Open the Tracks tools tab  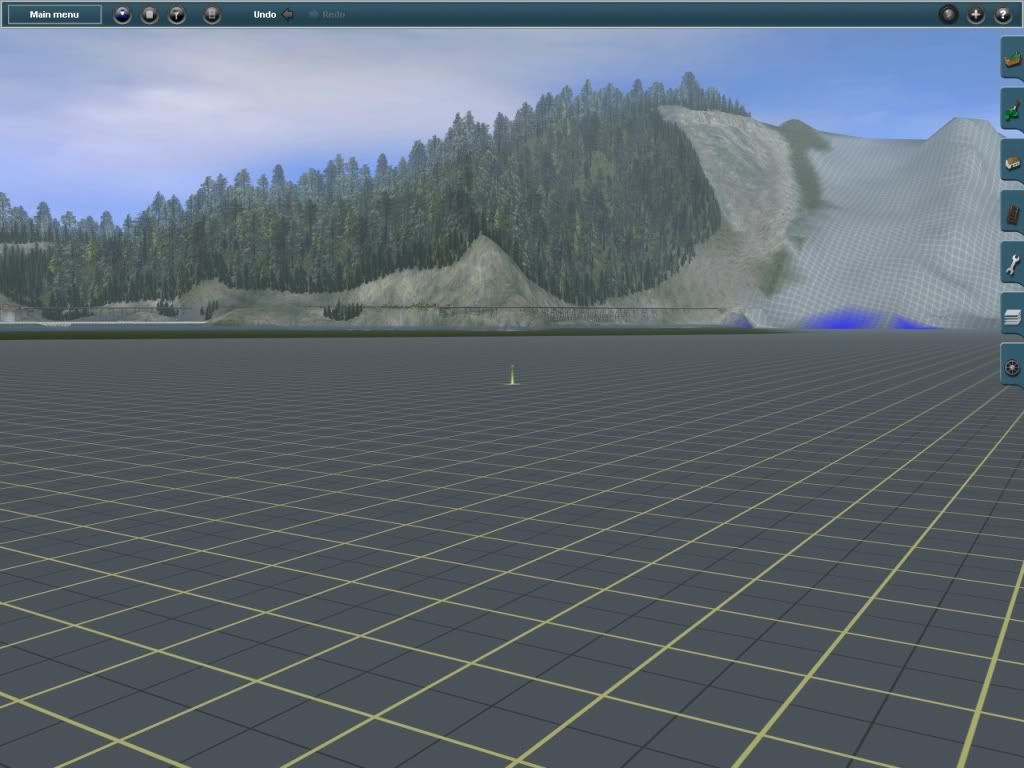coord(1012,213)
